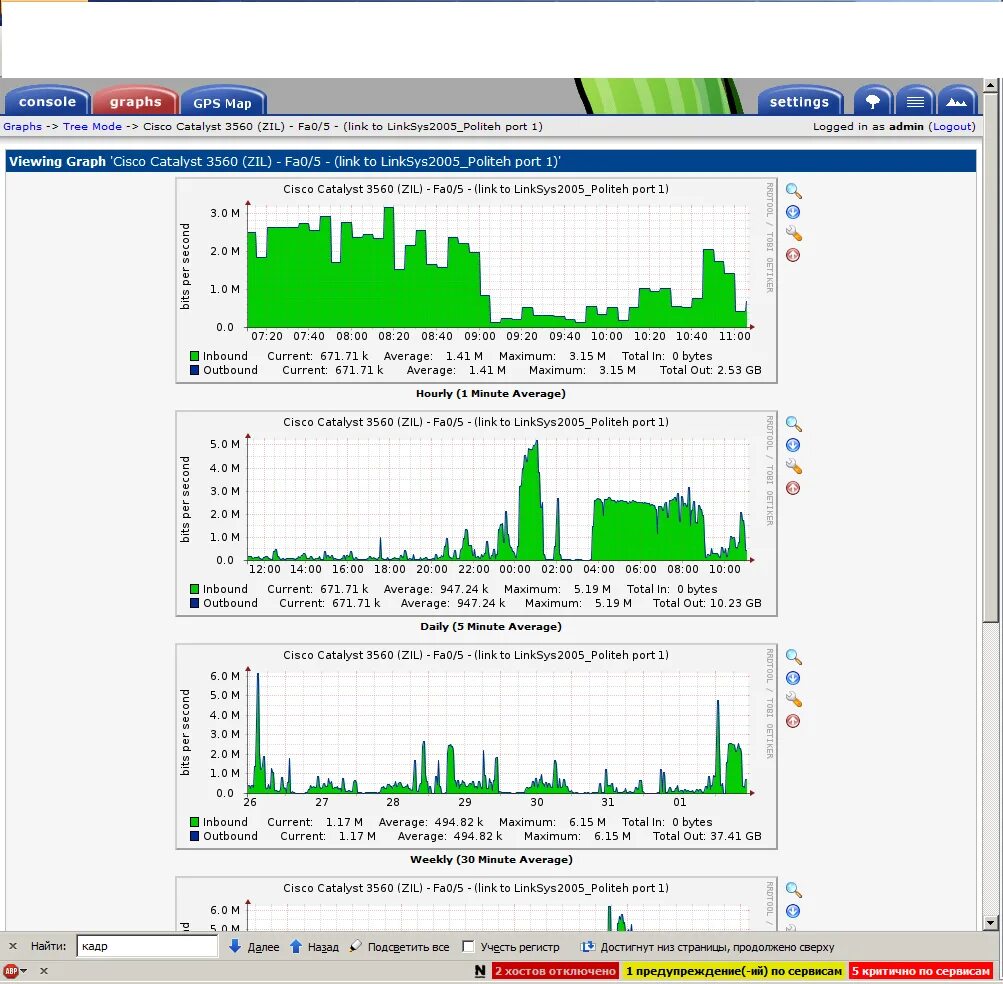The image size is (1003, 984).
Task: Switch to preview view mode icon tab
Action: point(957,101)
